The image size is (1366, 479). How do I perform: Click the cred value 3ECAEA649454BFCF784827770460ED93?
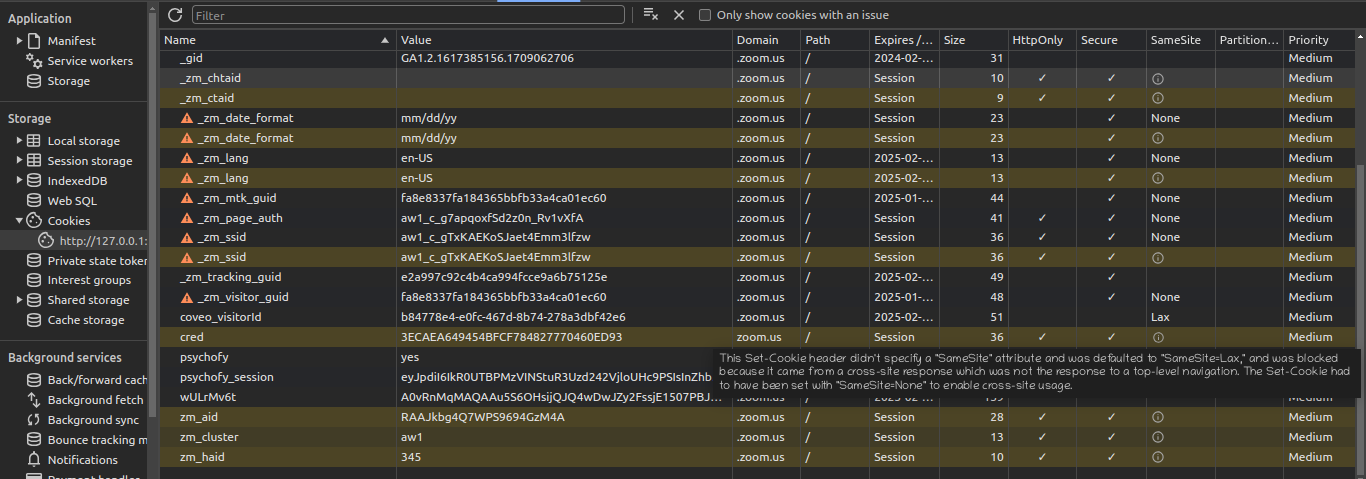point(511,337)
